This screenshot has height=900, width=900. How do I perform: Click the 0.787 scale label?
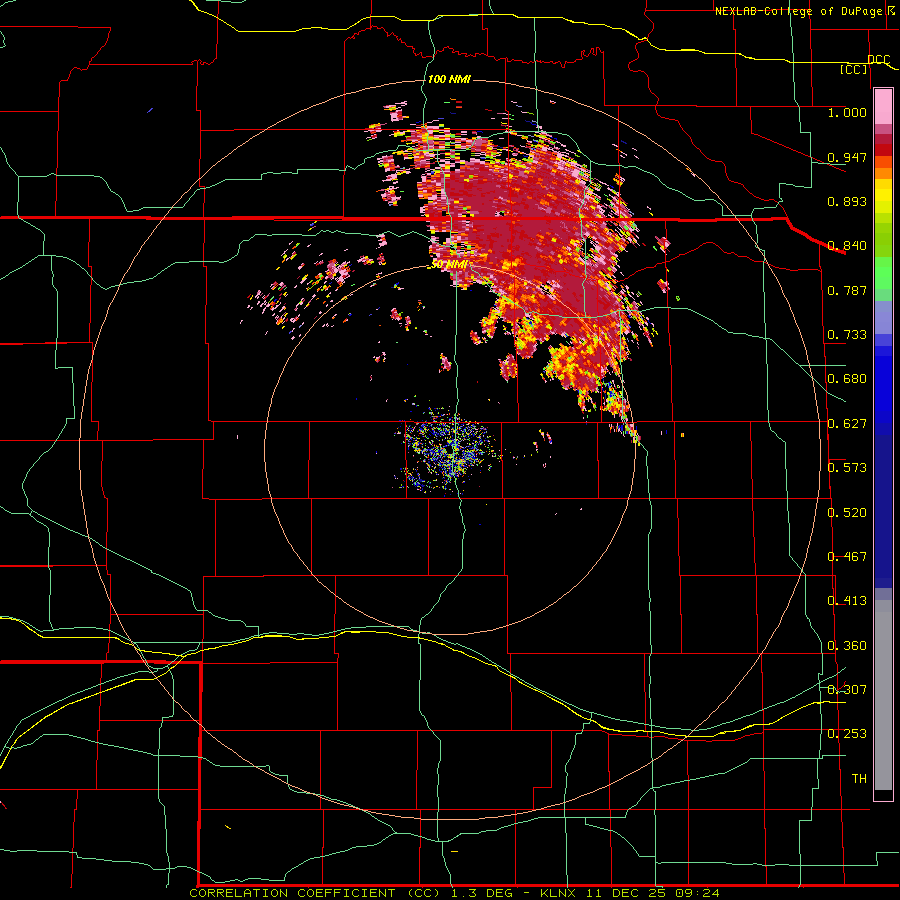pos(847,290)
